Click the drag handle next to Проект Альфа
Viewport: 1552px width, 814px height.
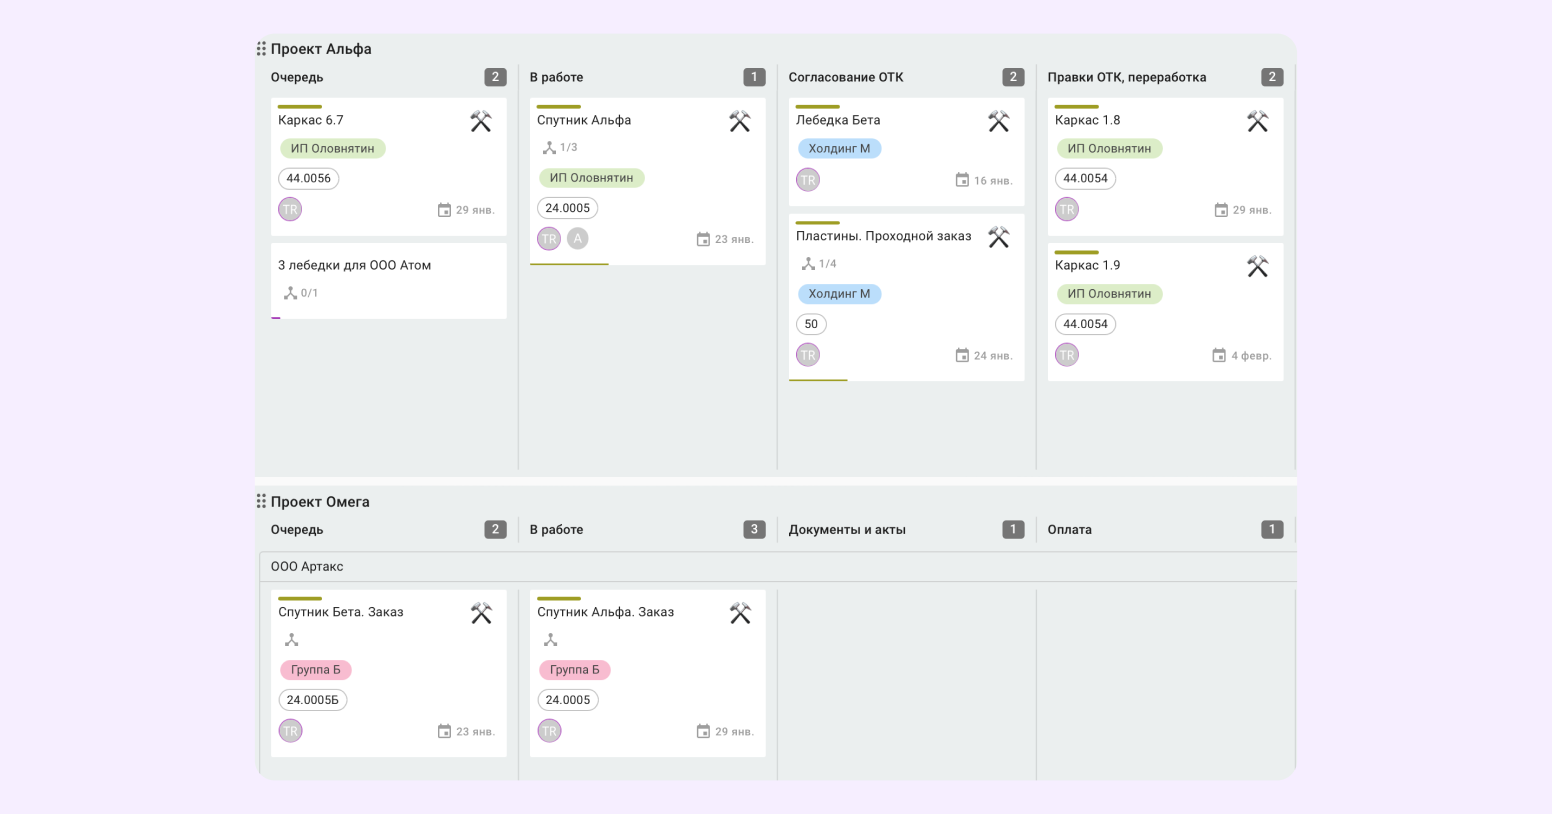pyautogui.click(x=261, y=49)
